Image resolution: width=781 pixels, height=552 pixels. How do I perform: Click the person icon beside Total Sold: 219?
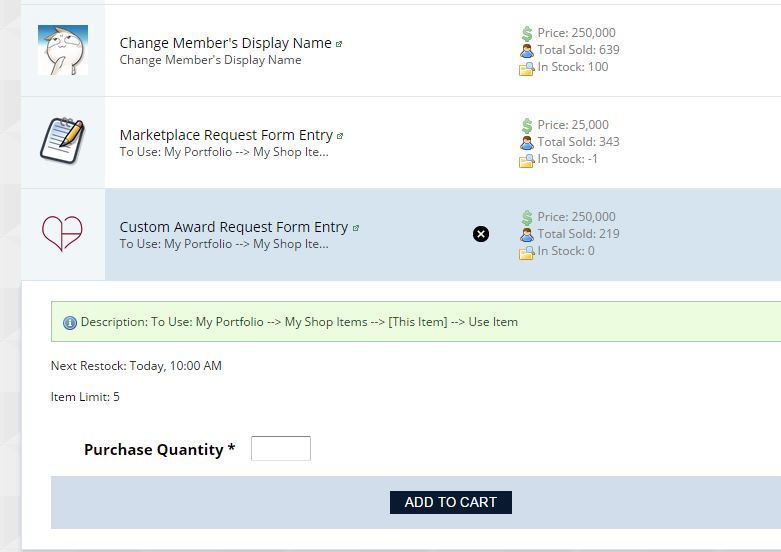pos(527,234)
